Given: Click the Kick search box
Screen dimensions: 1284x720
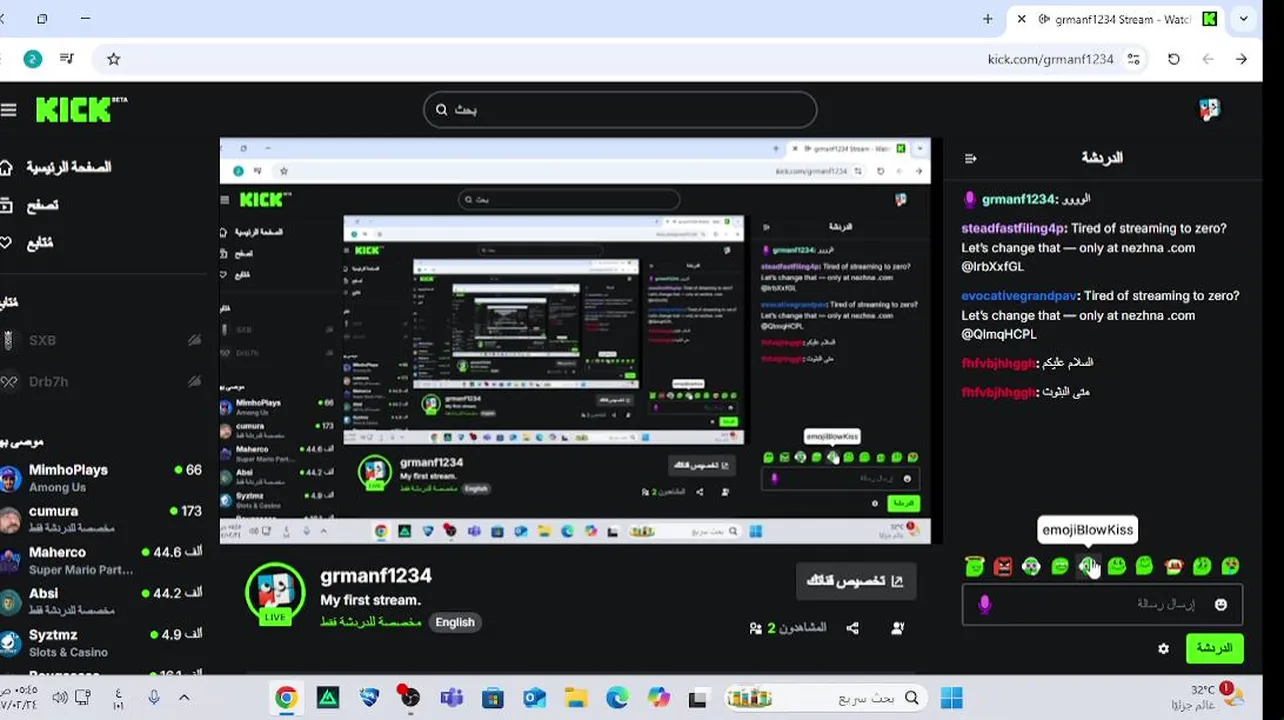Looking at the screenshot, I should [620, 110].
